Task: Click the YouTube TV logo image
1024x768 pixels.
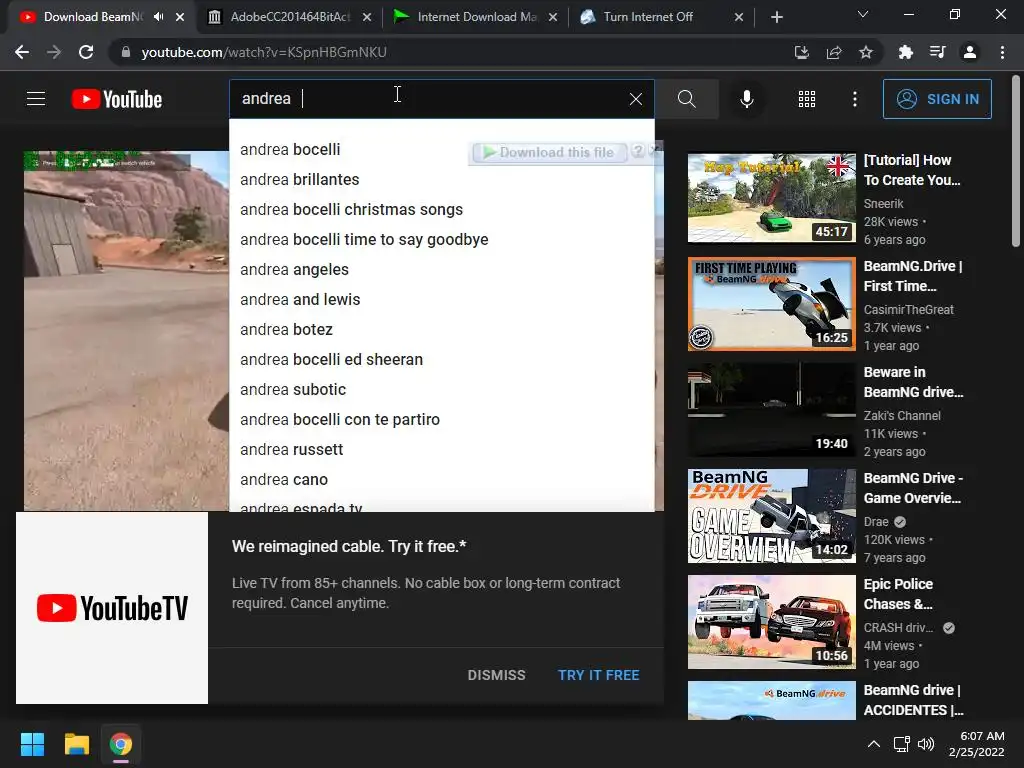Action: tap(112, 608)
